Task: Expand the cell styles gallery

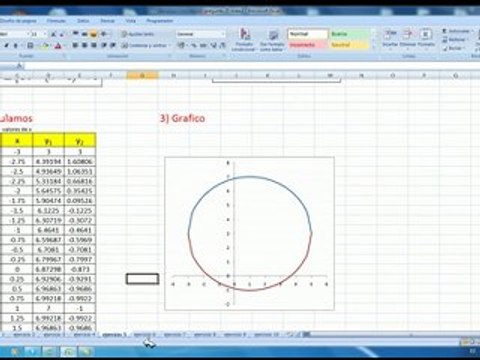Action: tap(373, 46)
